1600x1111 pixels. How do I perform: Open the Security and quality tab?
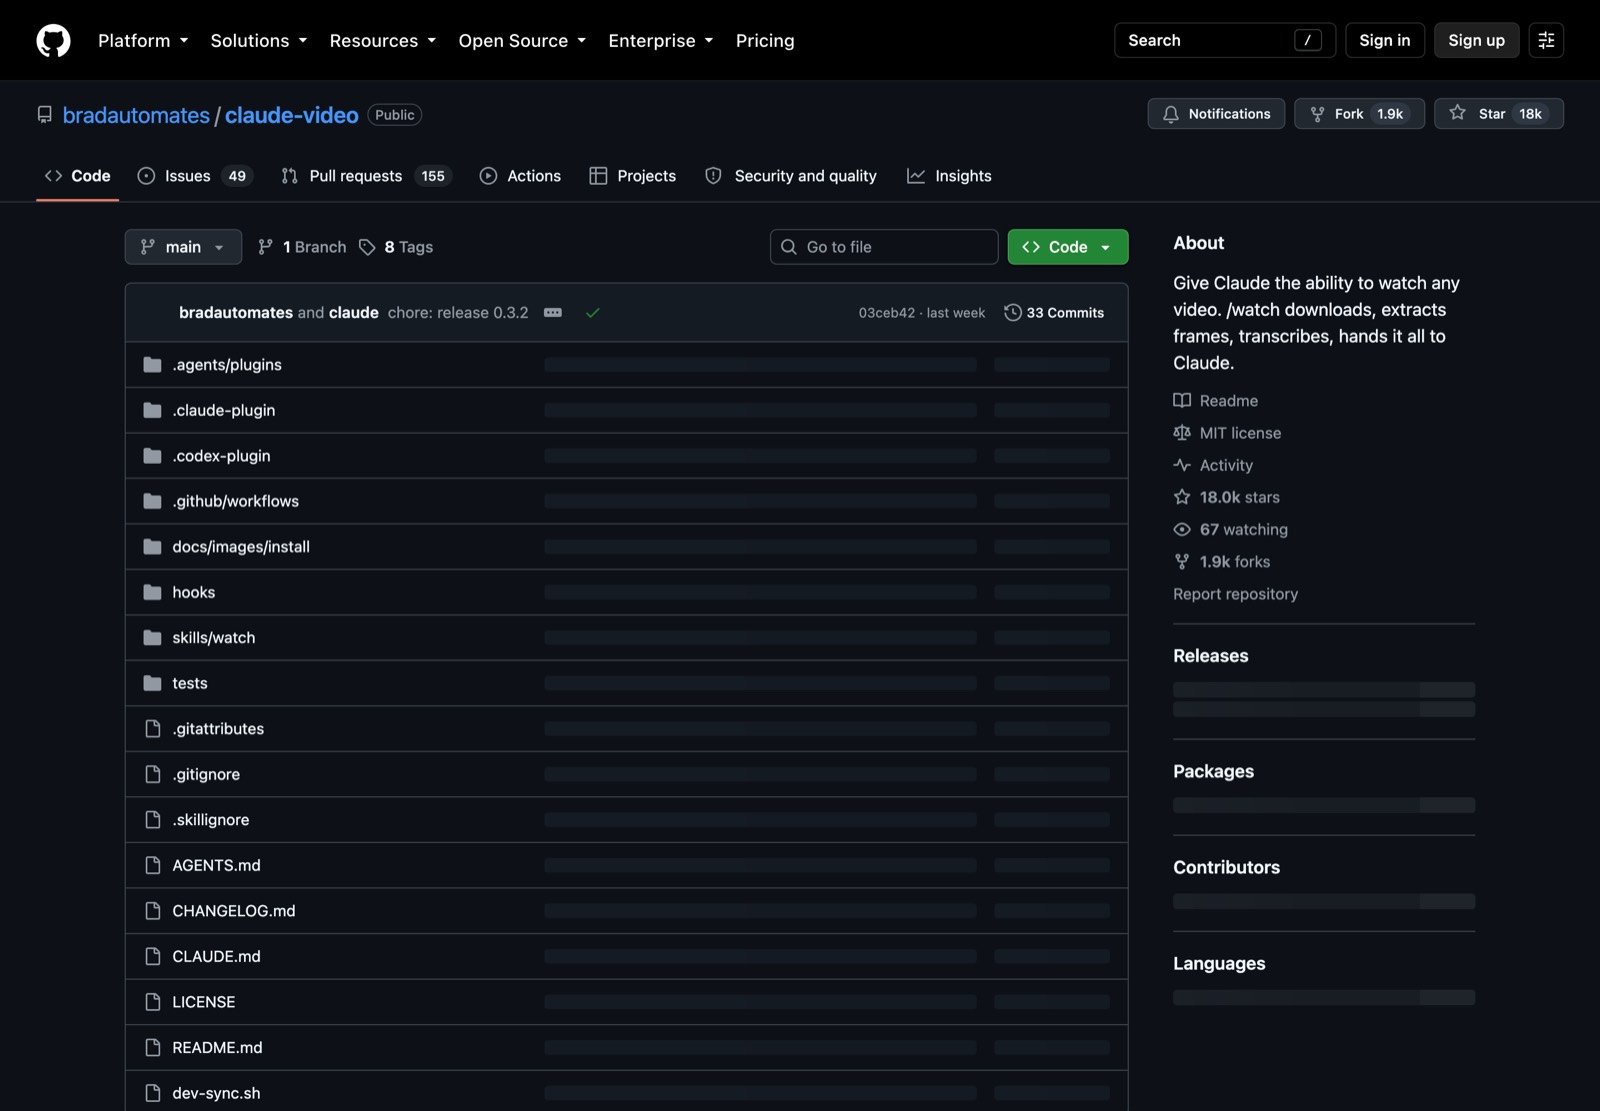tap(791, 176)
